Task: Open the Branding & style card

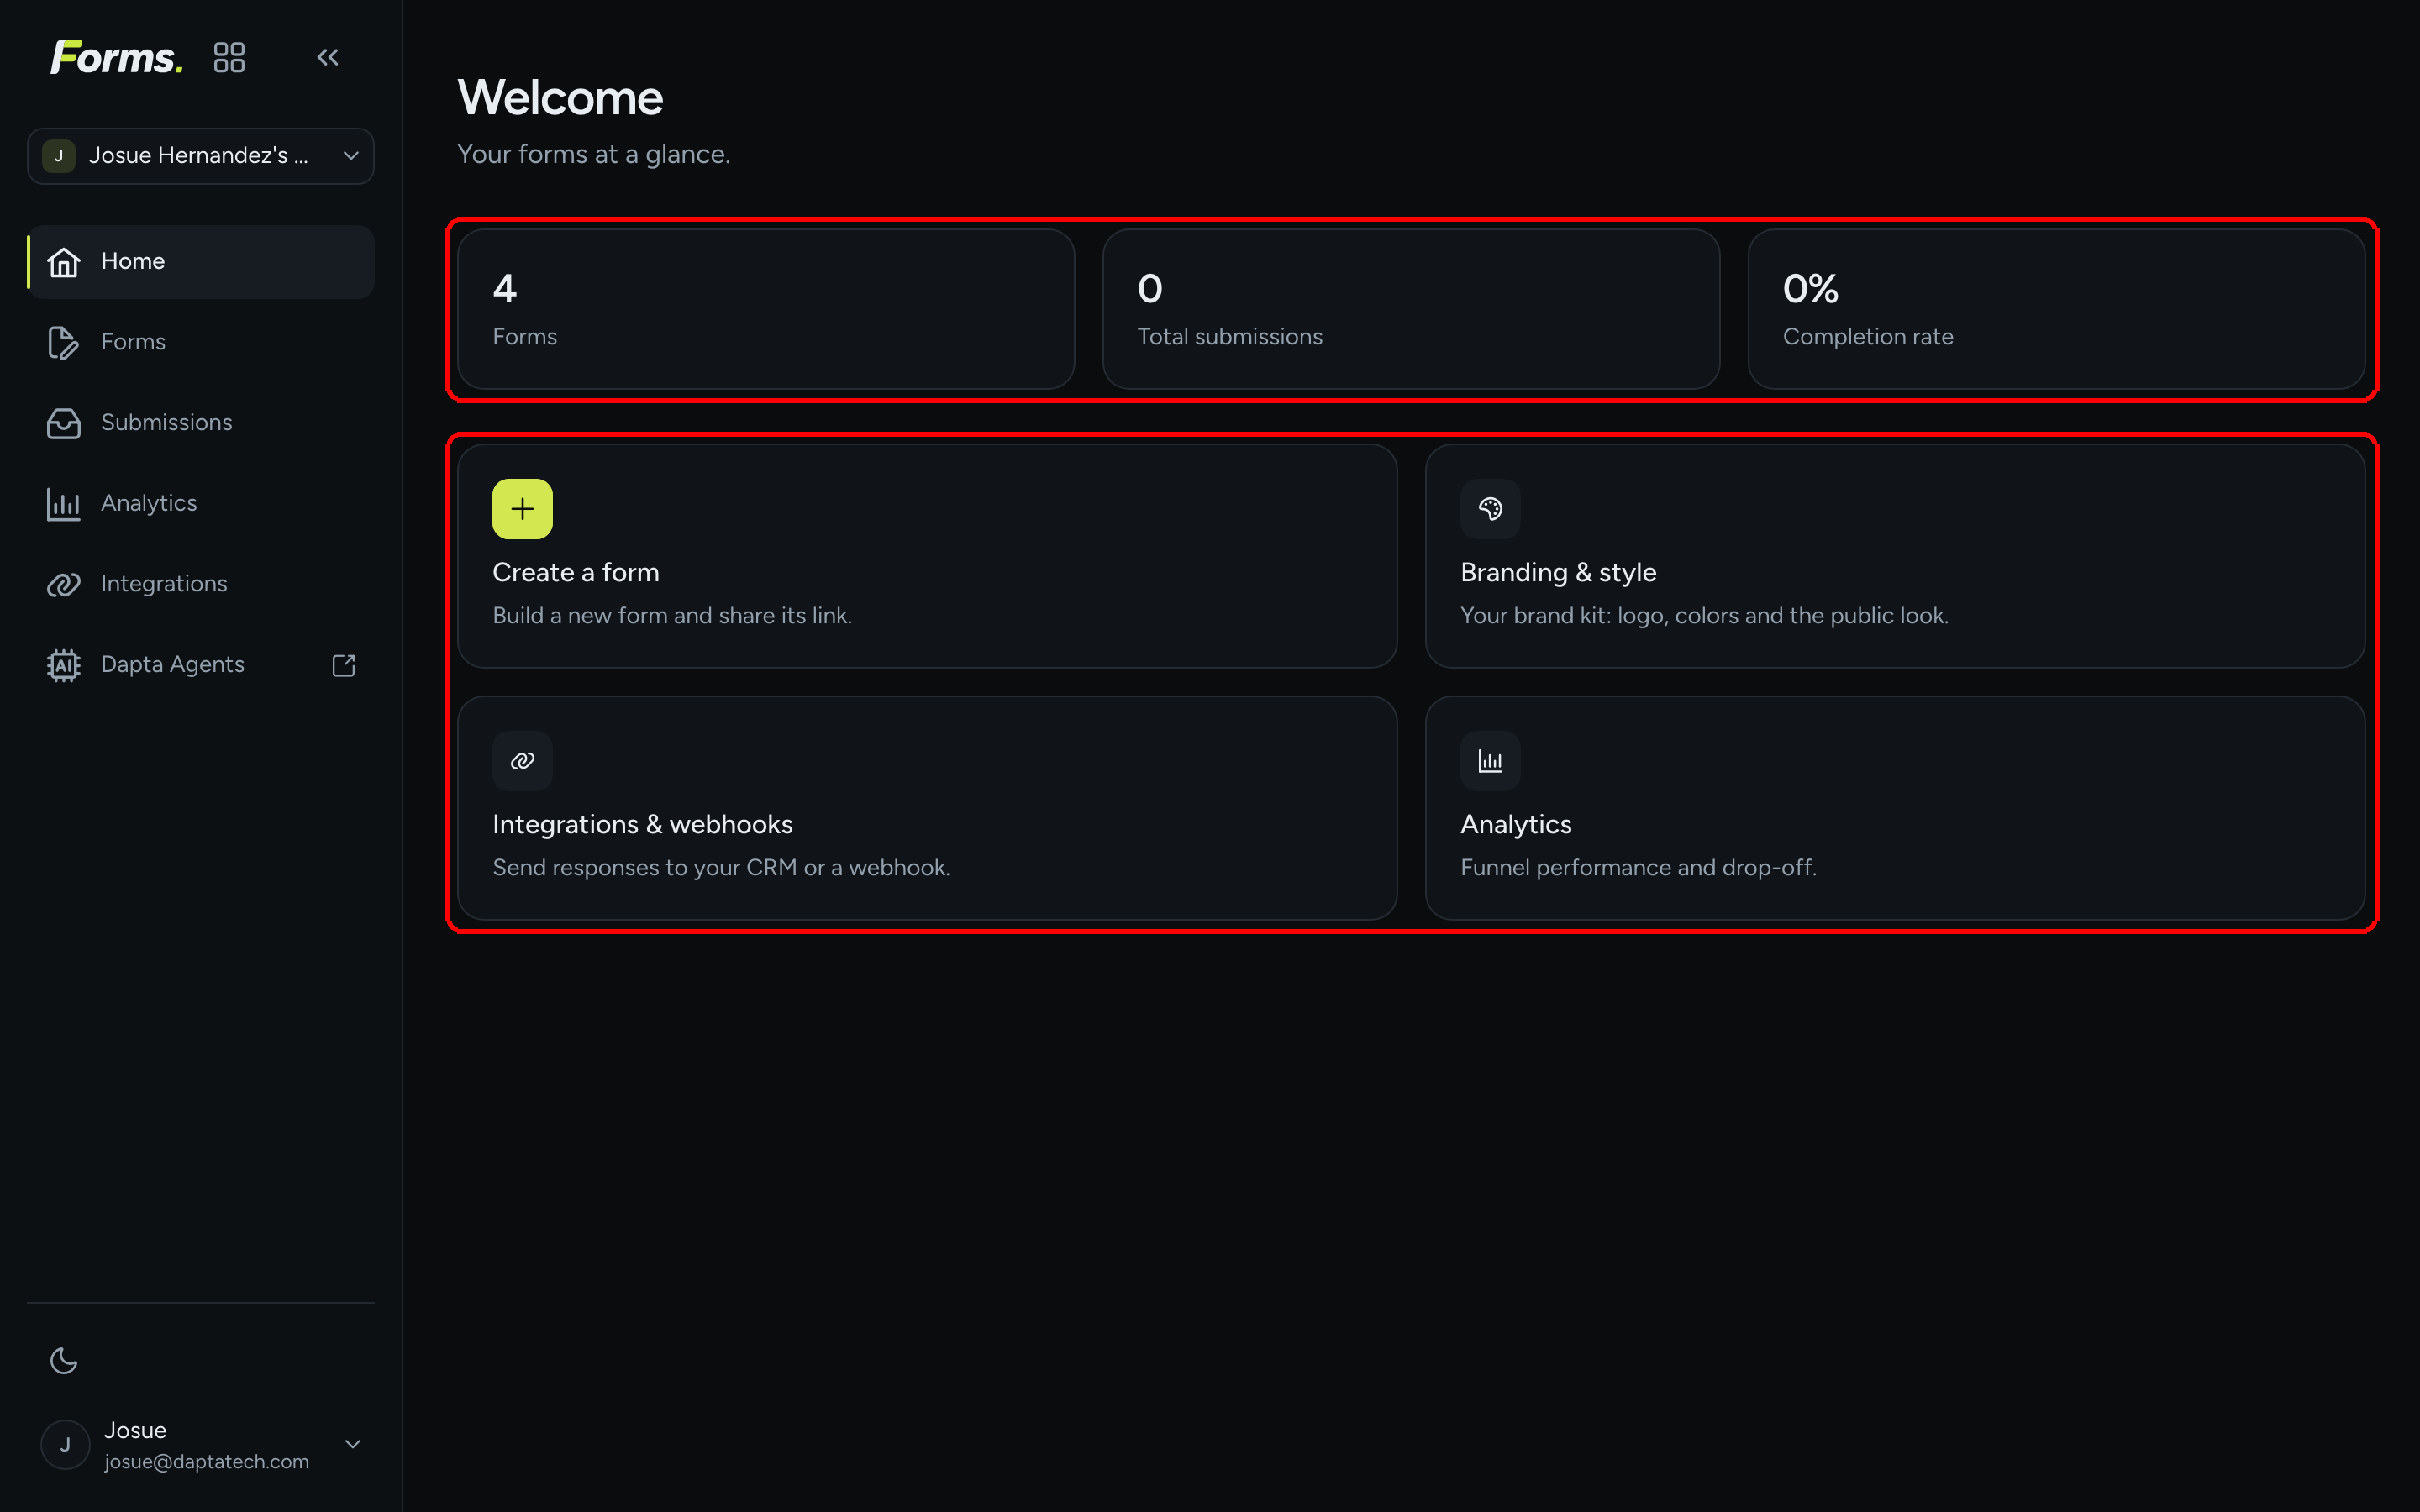Action: point(1894,556)
